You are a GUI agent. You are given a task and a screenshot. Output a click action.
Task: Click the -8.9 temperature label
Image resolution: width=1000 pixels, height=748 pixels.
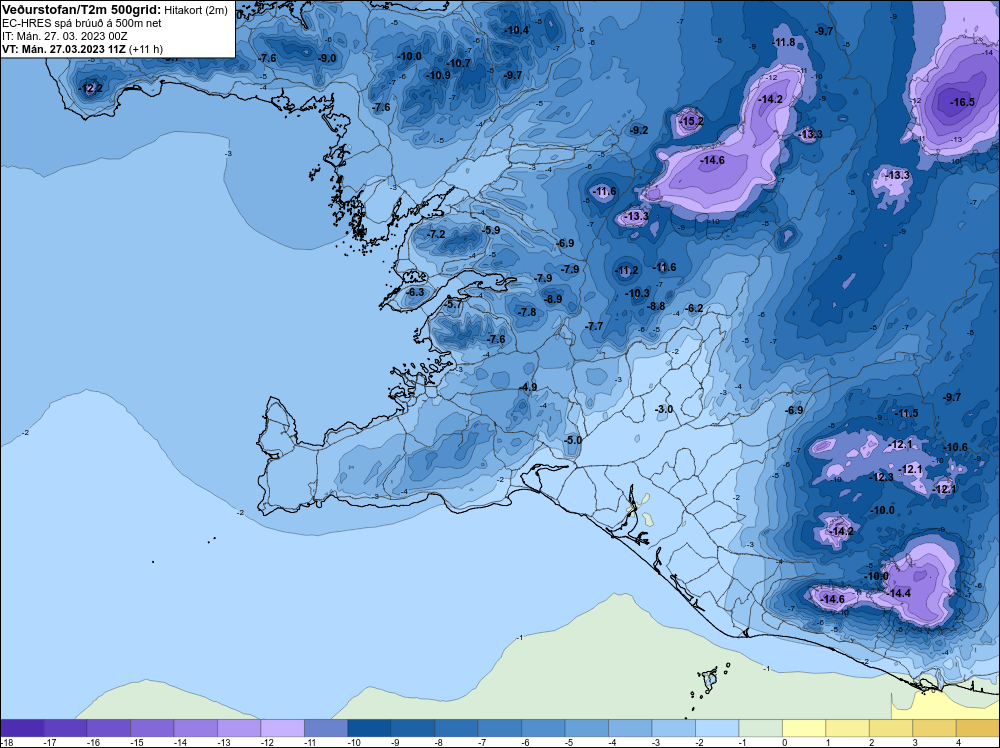[x=553, y=299]
